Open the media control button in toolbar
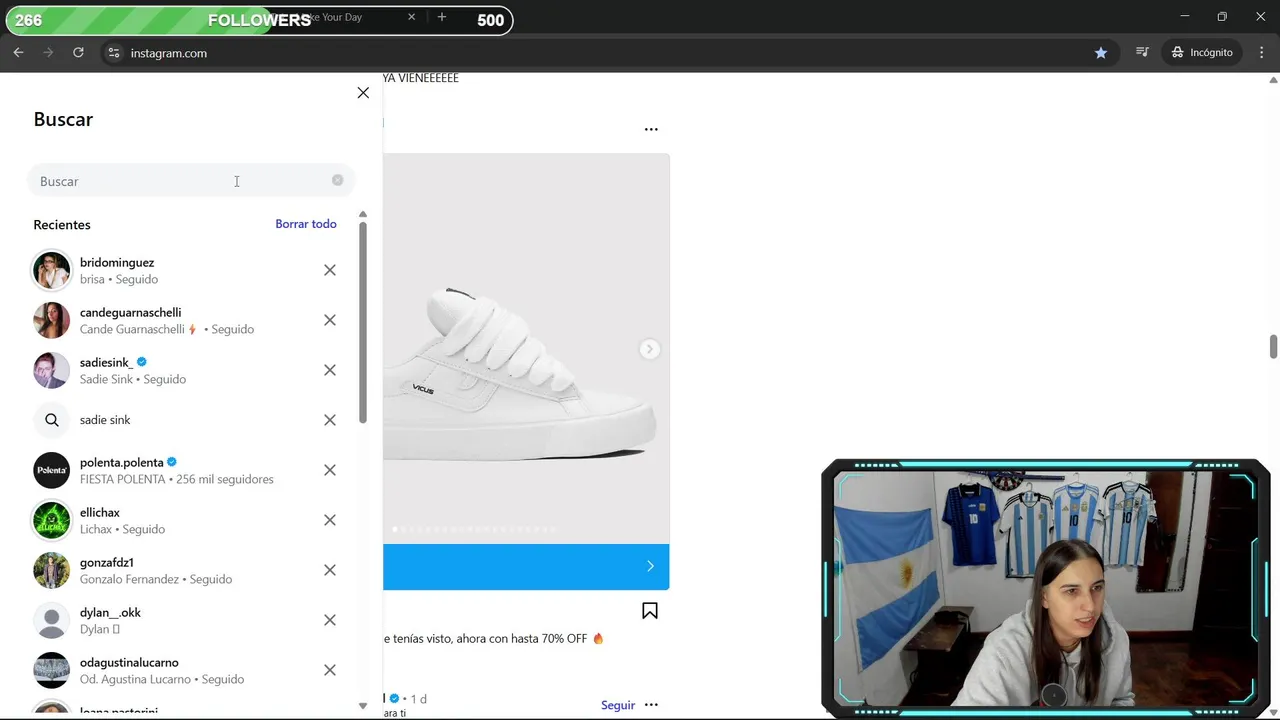 click(x=1142, y=52)
